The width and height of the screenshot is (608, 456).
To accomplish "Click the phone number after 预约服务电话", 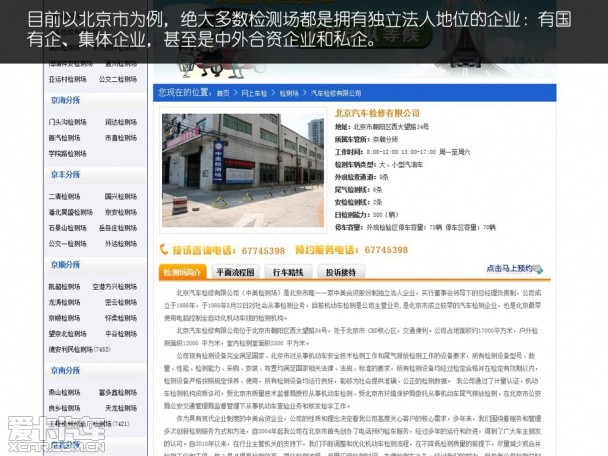I will 386,250.
